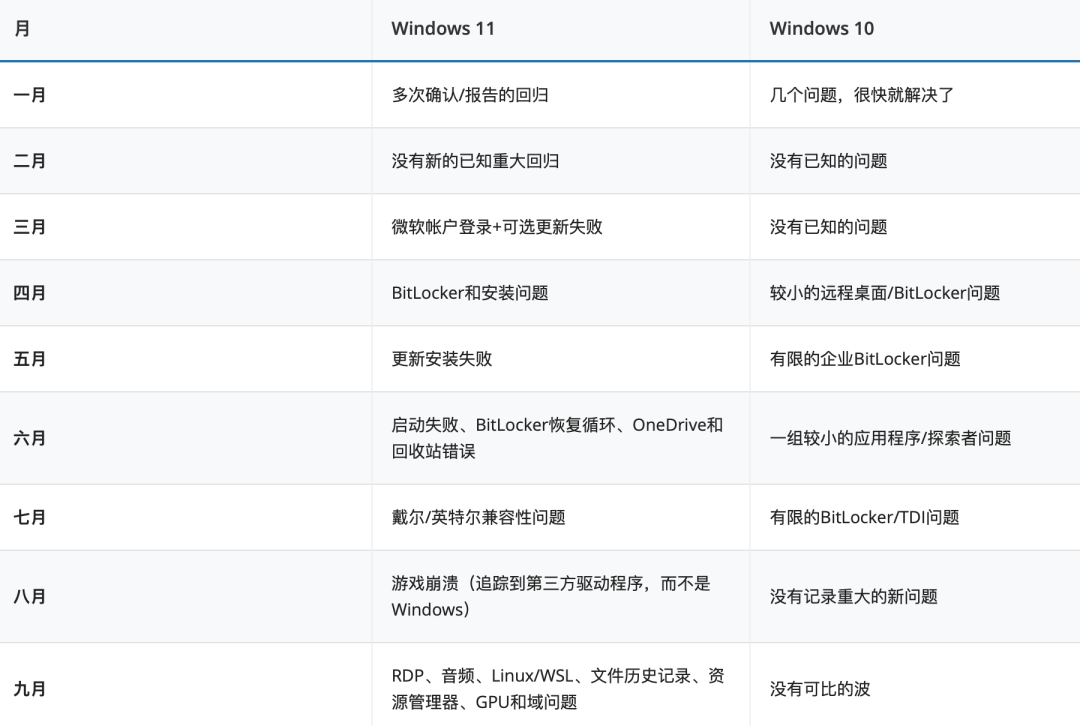Select the 七月 row label

pyautogui.click(x=30, y=518)
